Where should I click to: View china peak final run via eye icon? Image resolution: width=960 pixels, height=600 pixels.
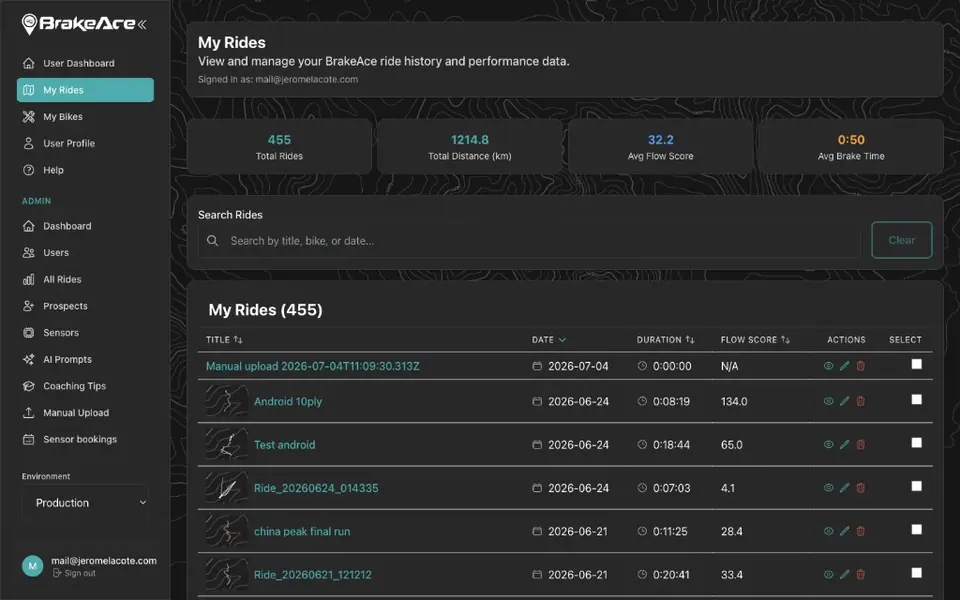(x=828, y=531)
